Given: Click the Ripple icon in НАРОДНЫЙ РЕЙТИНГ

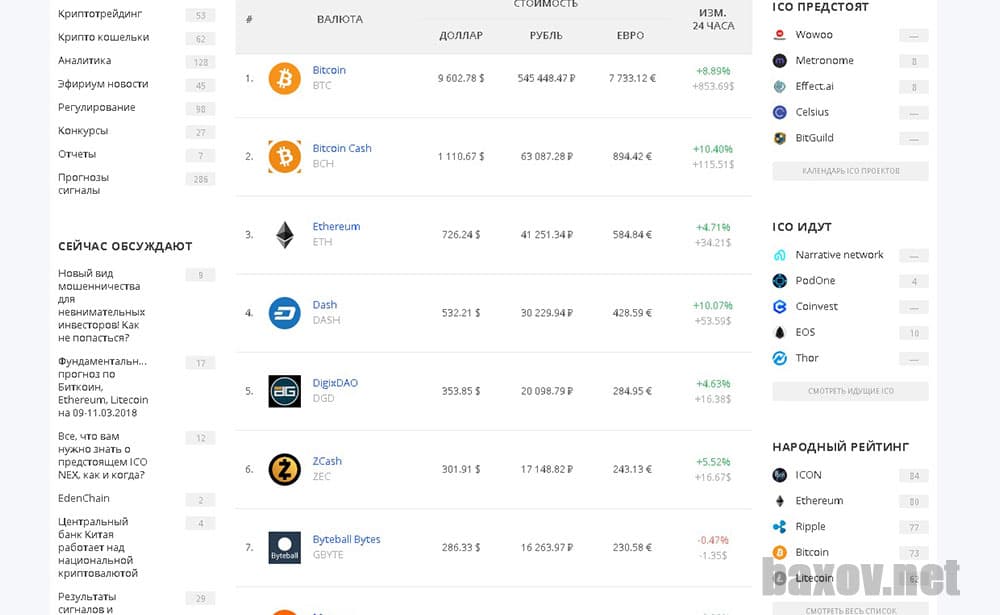Looking at the screenshot, I should [x=781, y=526].
